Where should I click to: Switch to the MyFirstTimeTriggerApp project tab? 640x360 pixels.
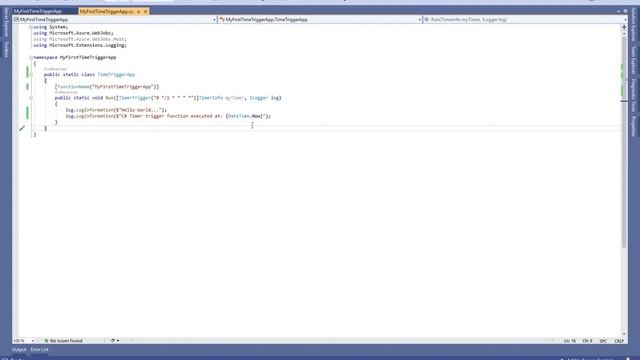pos(38,11)
